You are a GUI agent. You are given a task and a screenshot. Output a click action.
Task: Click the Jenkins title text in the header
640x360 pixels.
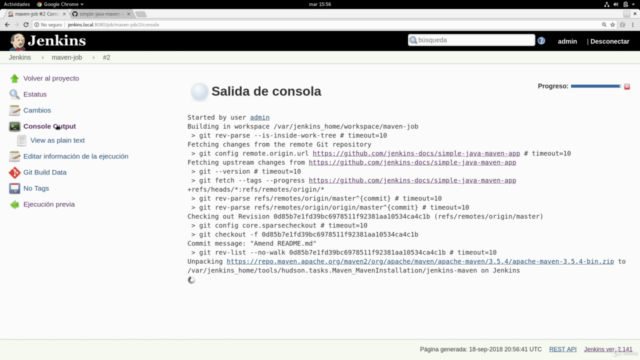[57, 41]
